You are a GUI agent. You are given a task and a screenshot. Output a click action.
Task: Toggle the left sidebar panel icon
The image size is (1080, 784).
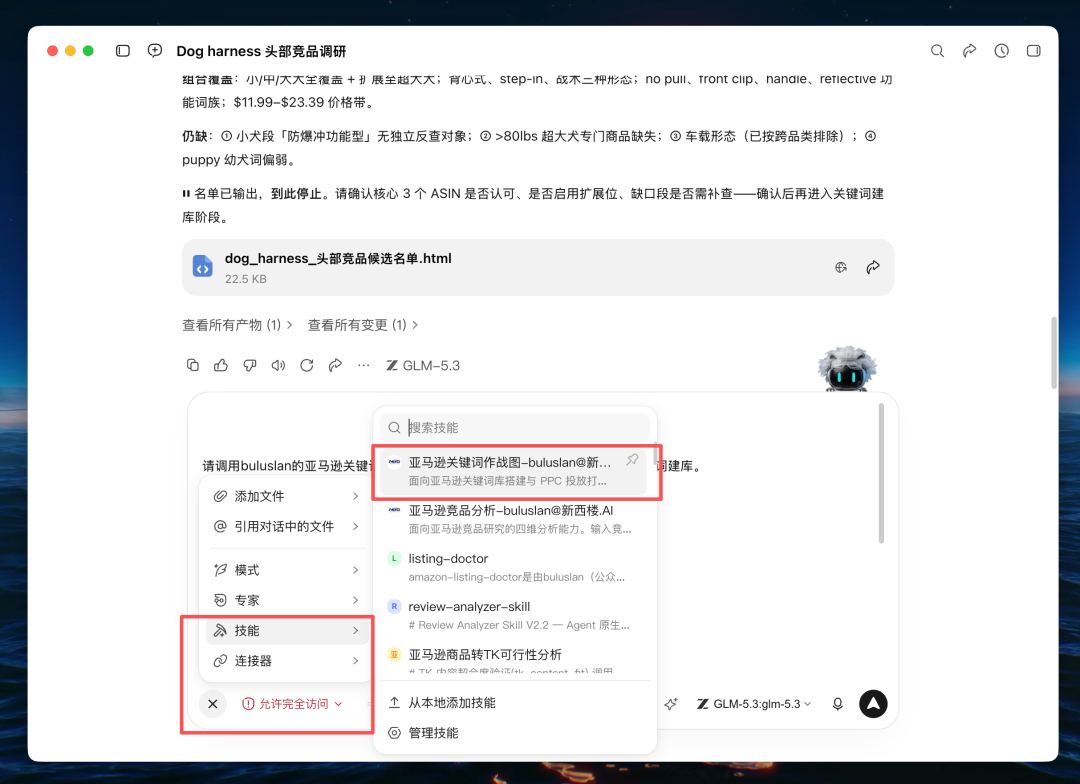[123, 51]
